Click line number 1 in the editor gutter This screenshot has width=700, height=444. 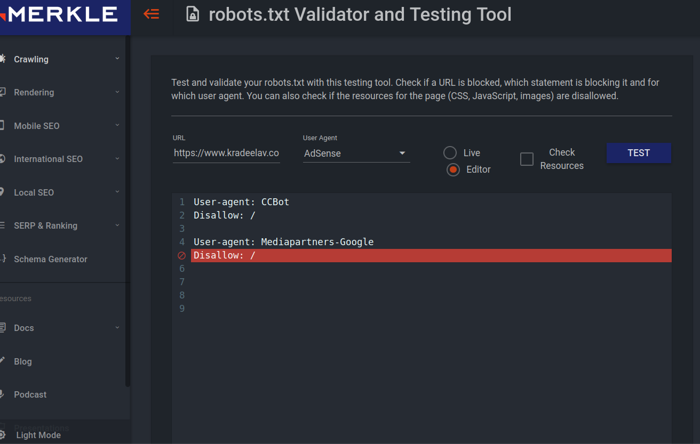pos(182,202)
